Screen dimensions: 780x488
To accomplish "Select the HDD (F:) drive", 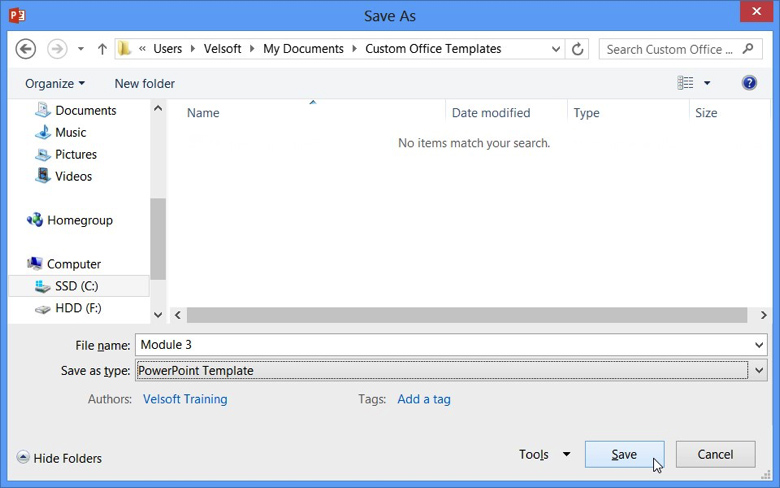I will pos(77,308).
